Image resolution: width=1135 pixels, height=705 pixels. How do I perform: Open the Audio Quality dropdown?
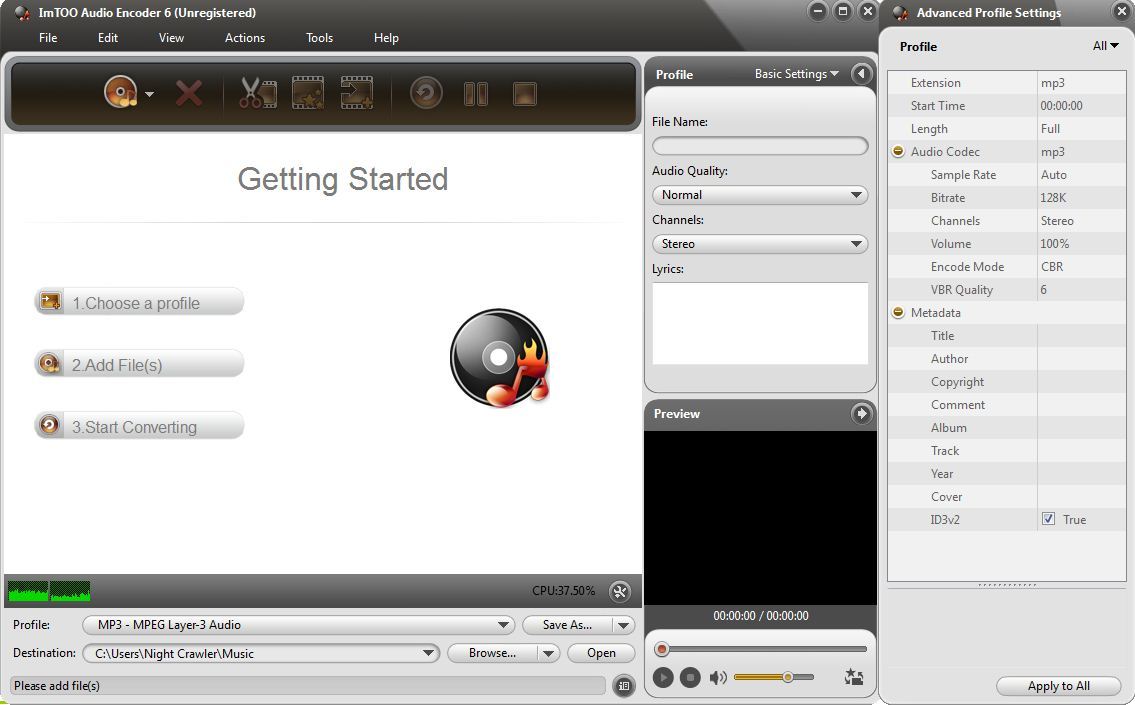pyautogui.click(x=760, y=195)
